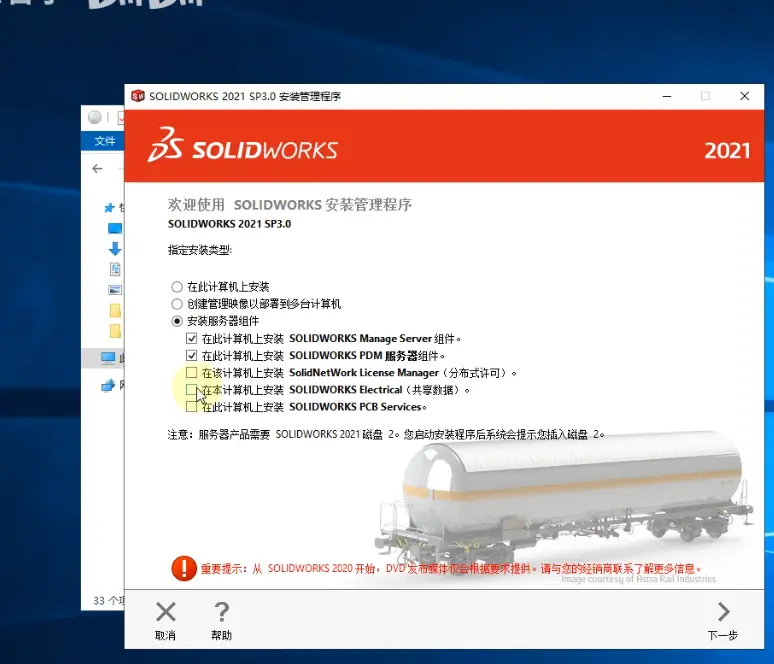Choose 'Create administrative image' (创建管理映像) radio option
The height and width of the screenshot is (664, 774).
(177, 304)
